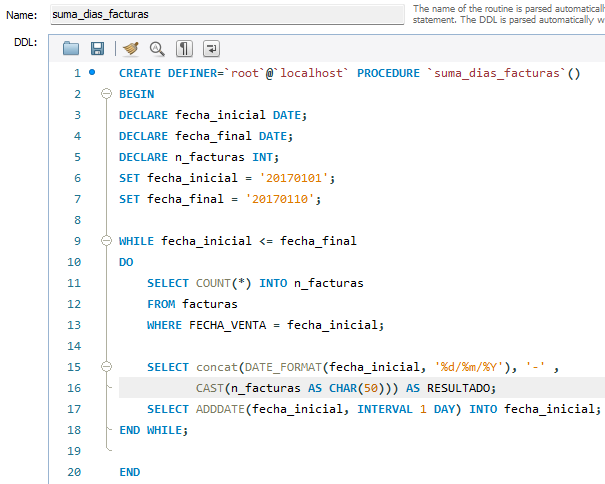The height and width of the screenshot is (484, 605).
Task: Click the facturas table name in FROM clause
Action: coord(210,304)
